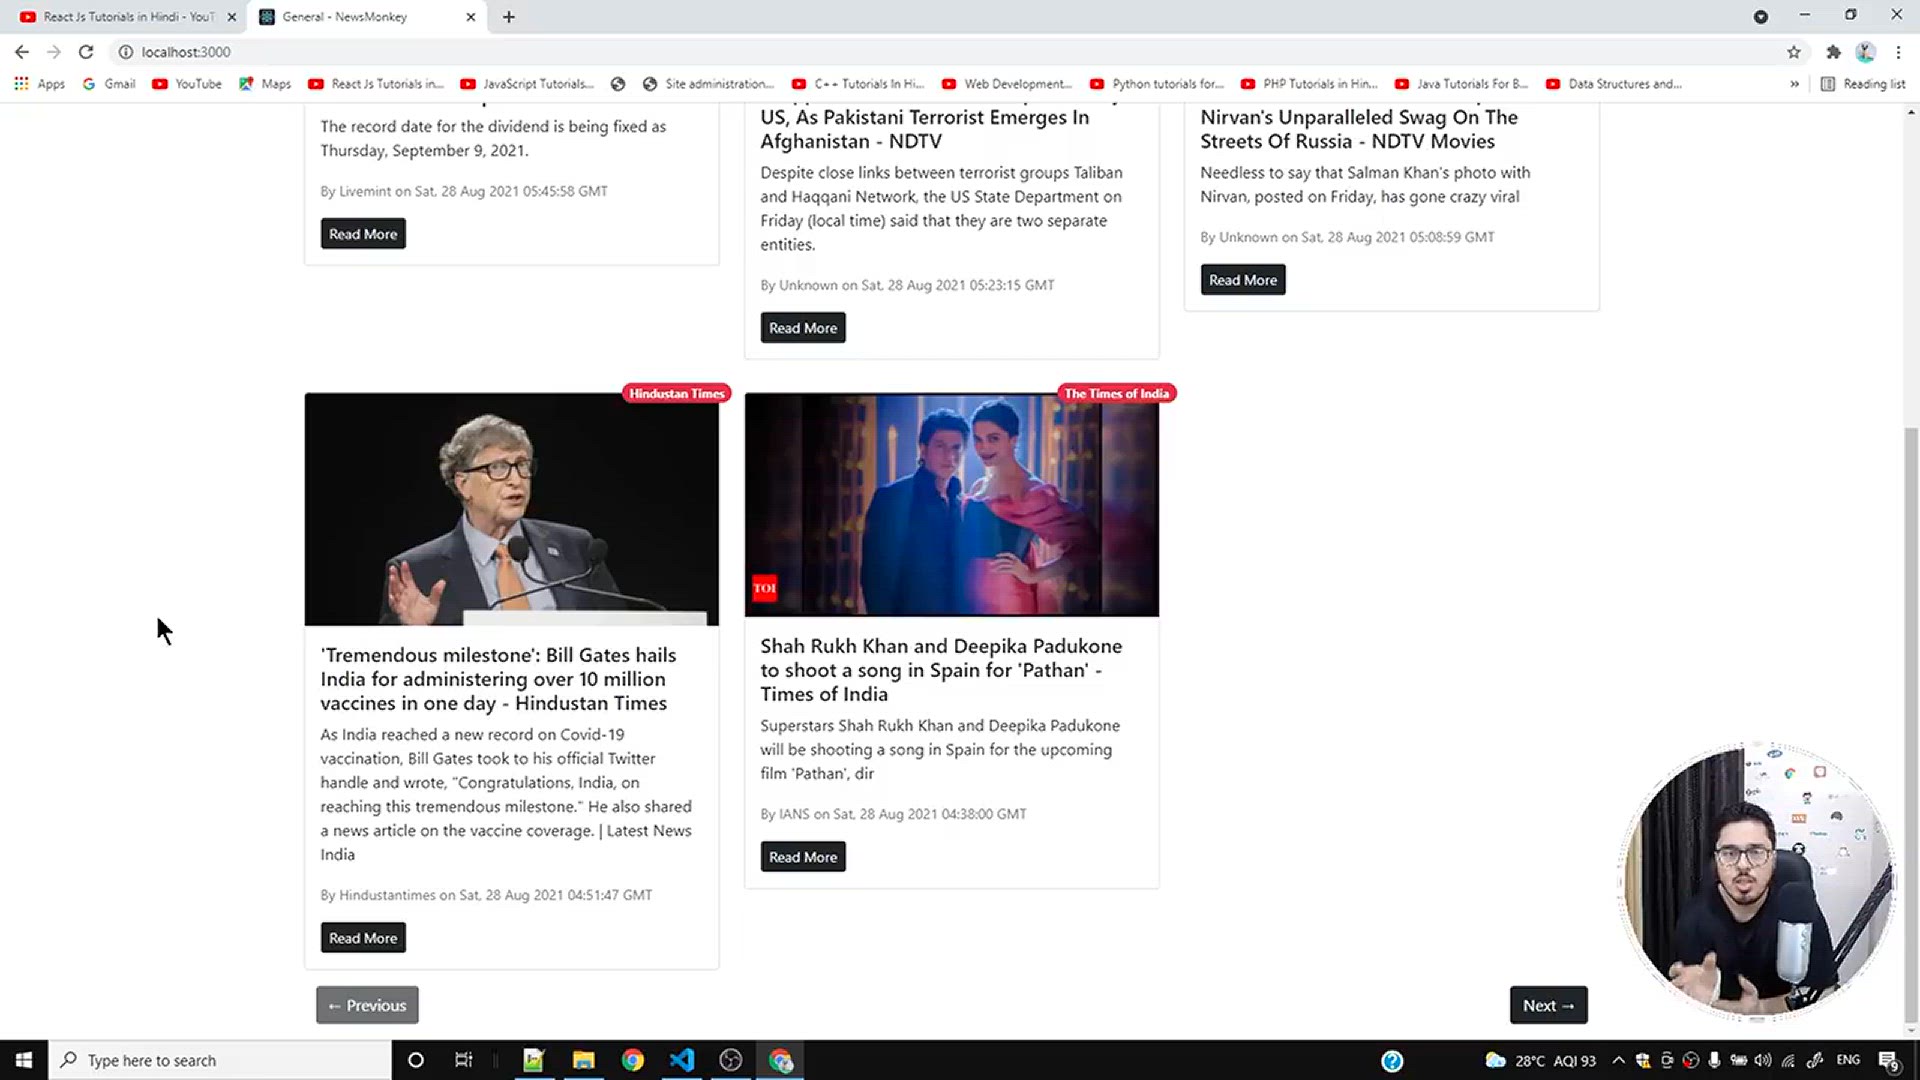This screenshot has height=1080, width=1920.
Task: Read More on NDTV Movies Nirvan article
Action: tap(1243, 280)
